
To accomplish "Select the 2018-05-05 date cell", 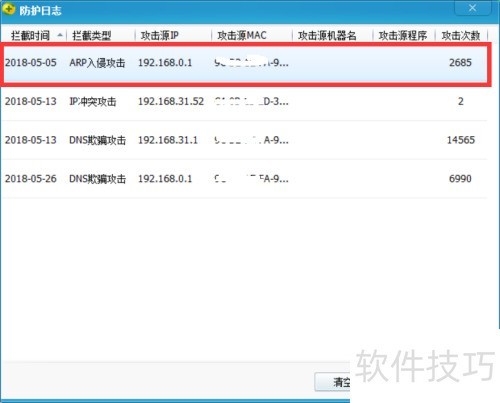I will point(31,63).
